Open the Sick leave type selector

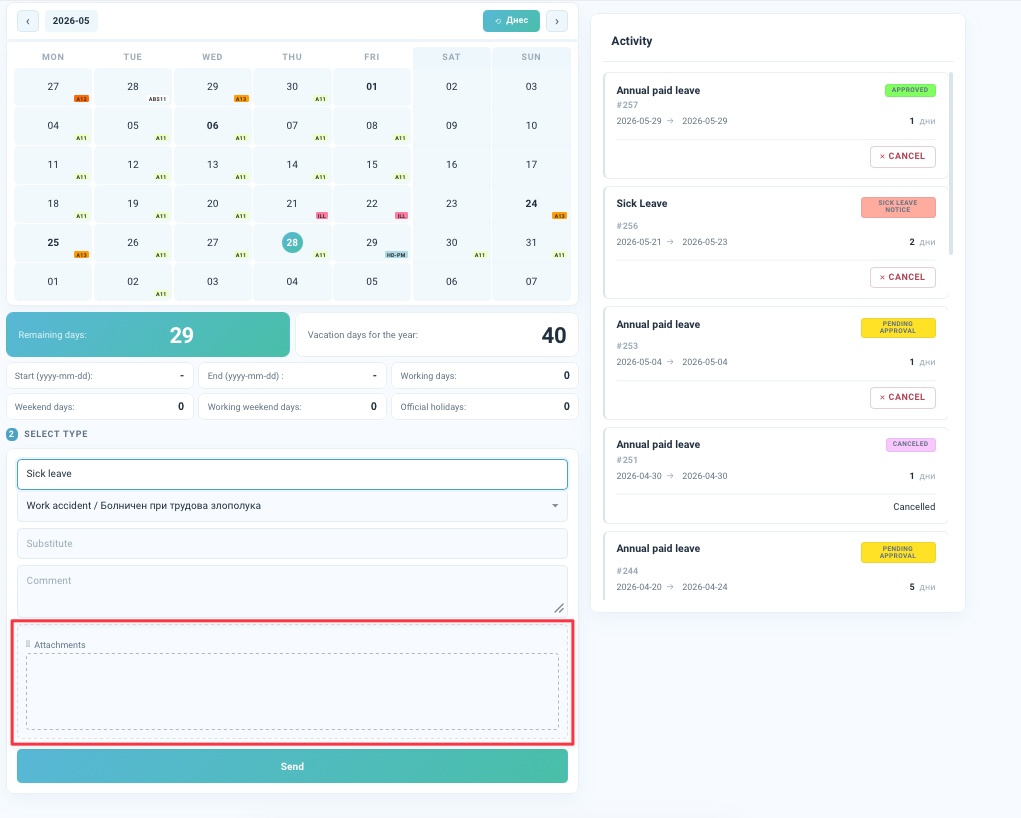[292, 474]
